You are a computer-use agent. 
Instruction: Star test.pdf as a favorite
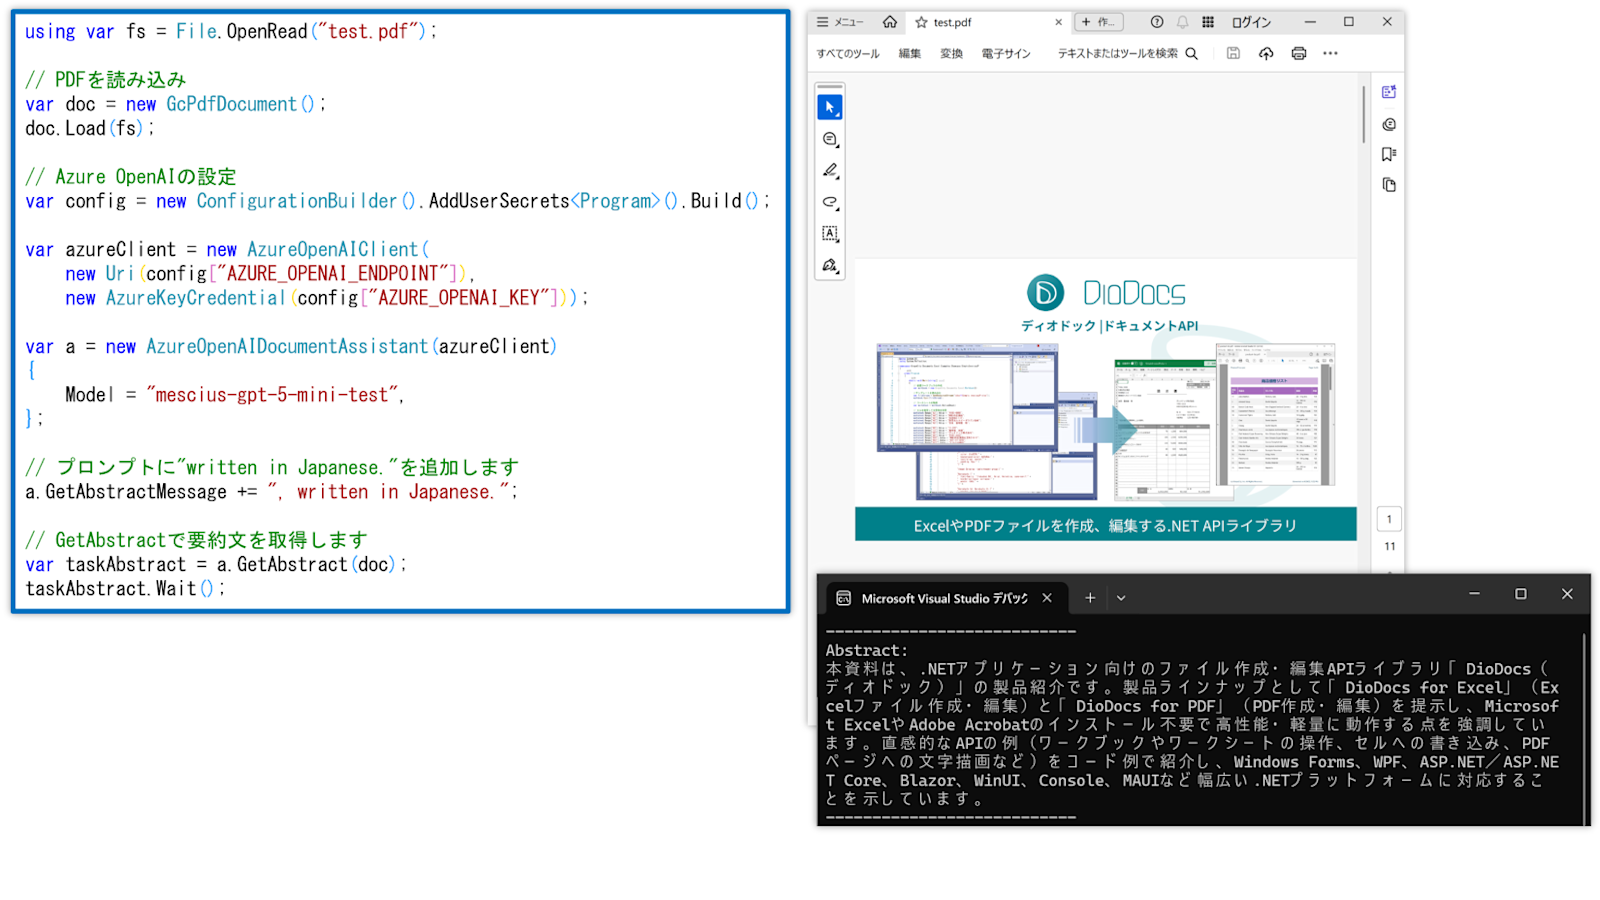coord(921,22)
